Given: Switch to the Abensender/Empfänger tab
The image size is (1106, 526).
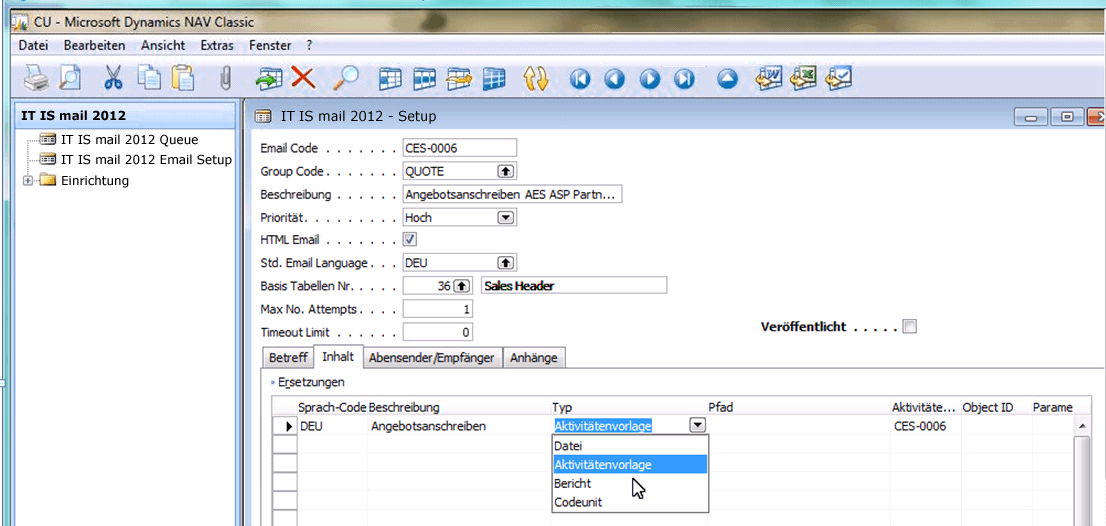Looking at the screenshot, I should tap(434, 357).
